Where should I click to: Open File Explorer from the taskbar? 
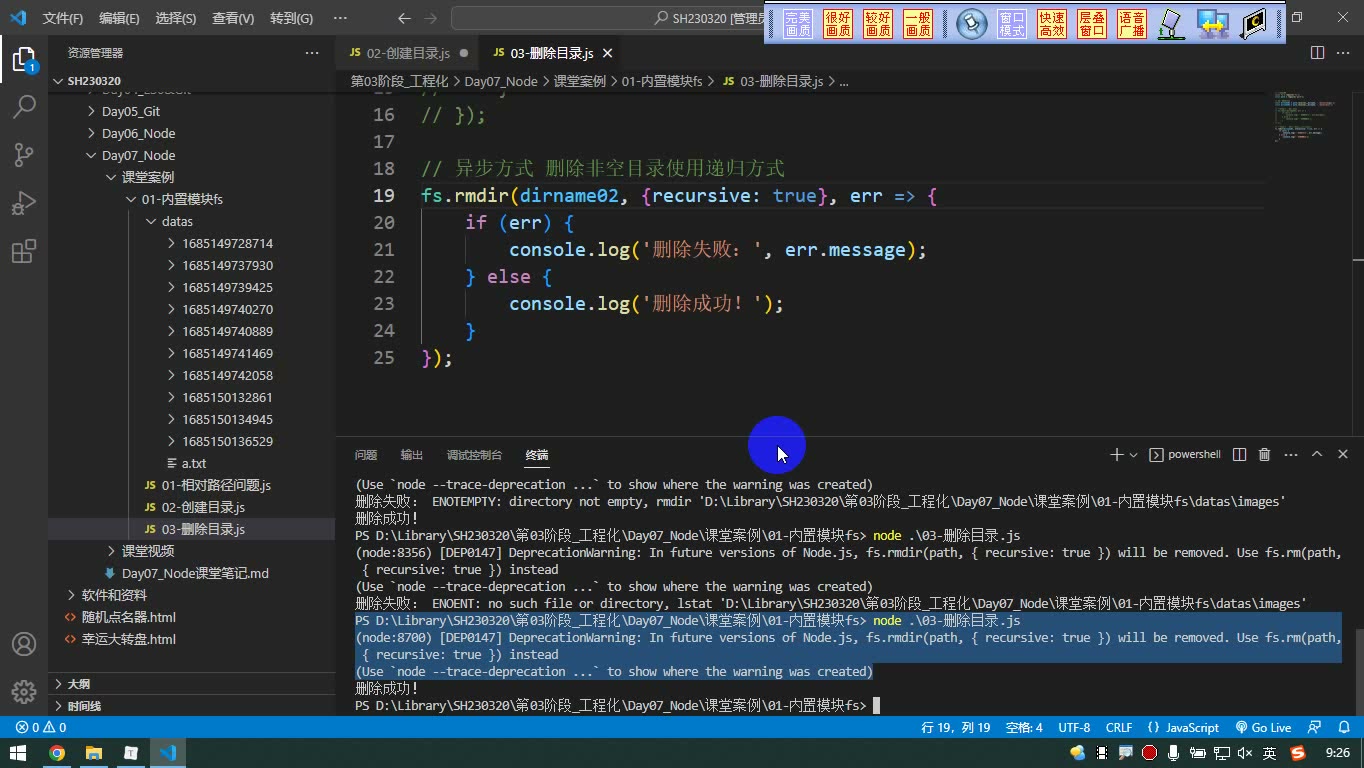pos(94,753)
